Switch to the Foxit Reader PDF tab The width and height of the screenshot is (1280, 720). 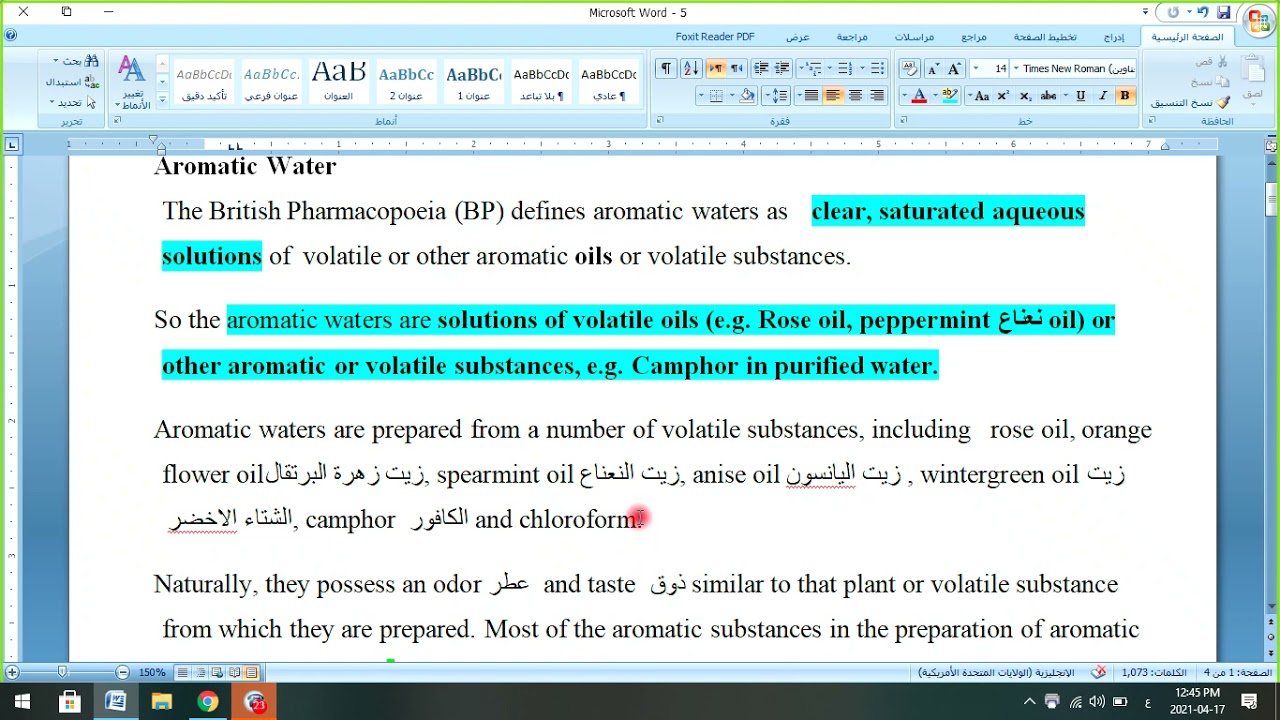pyautogui.click(x=715, y=37)
